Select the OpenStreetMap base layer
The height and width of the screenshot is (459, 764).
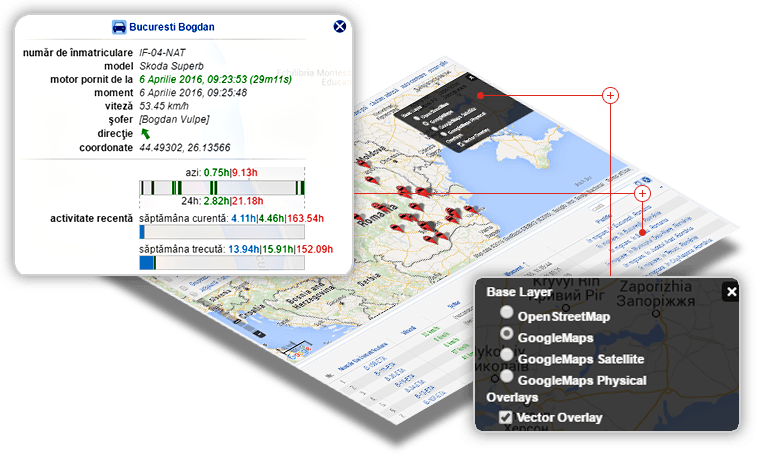[x=507, y=314]
